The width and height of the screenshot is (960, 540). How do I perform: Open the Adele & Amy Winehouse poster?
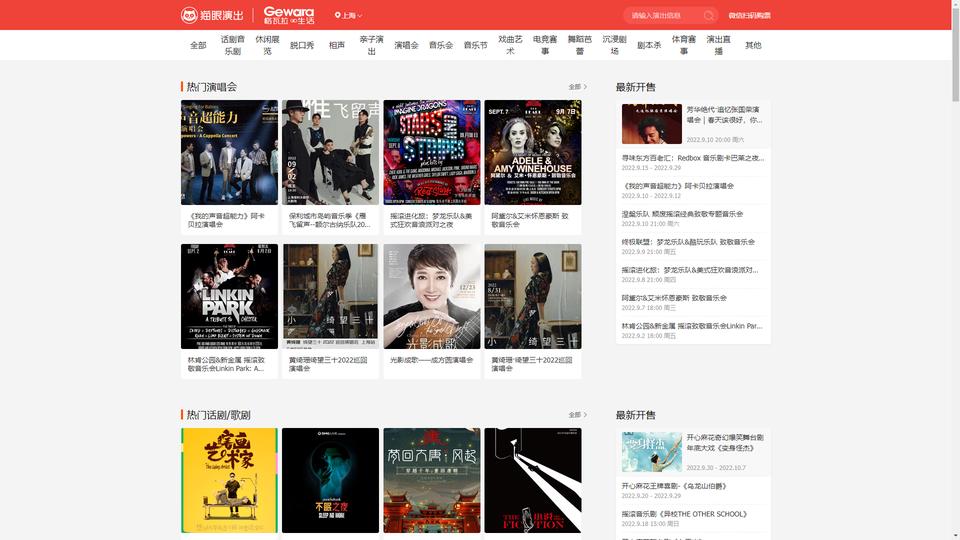click(533, 152)
